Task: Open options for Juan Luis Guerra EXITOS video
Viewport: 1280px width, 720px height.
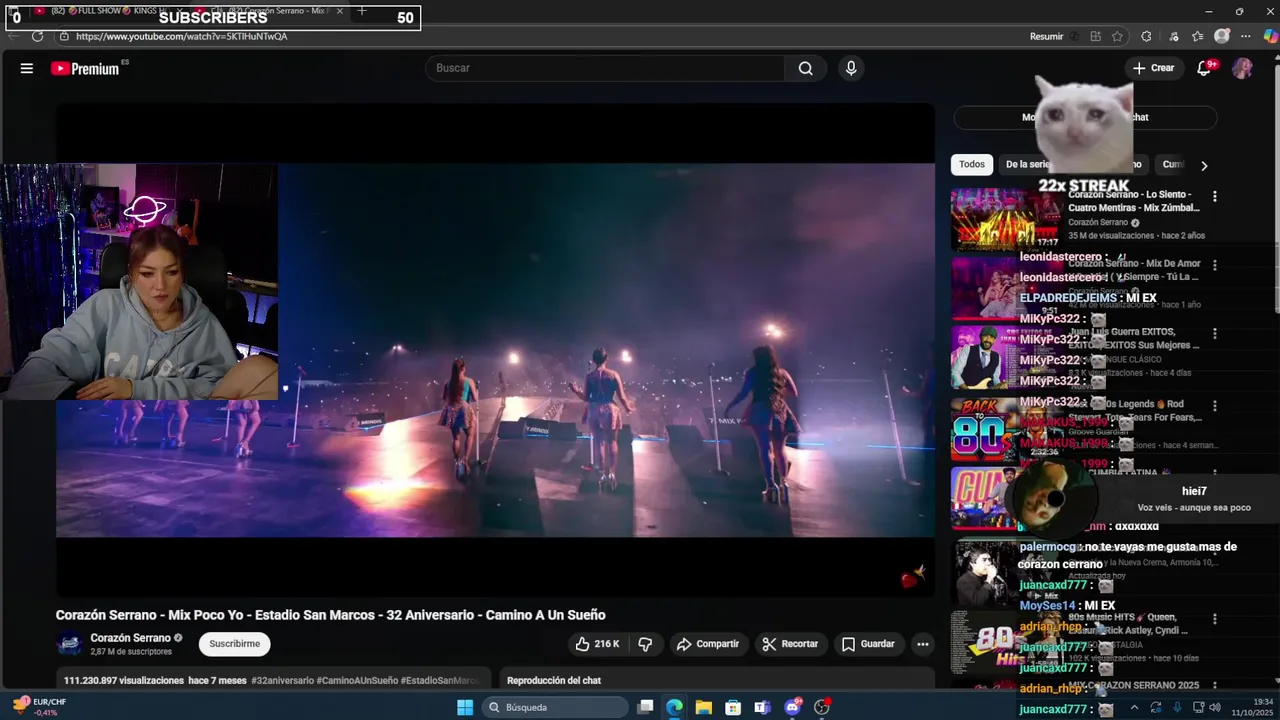Action: [1214, 334]
